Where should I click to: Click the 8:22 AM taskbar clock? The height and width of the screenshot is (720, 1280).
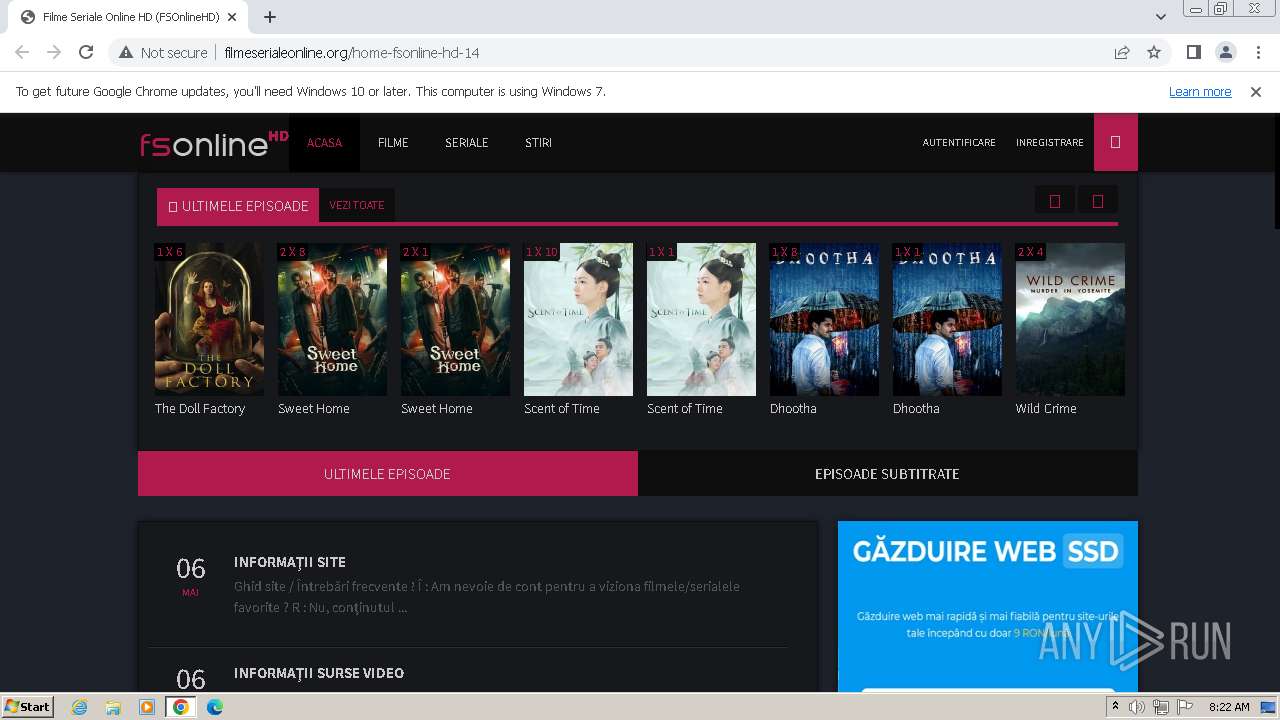point(1229,707)
